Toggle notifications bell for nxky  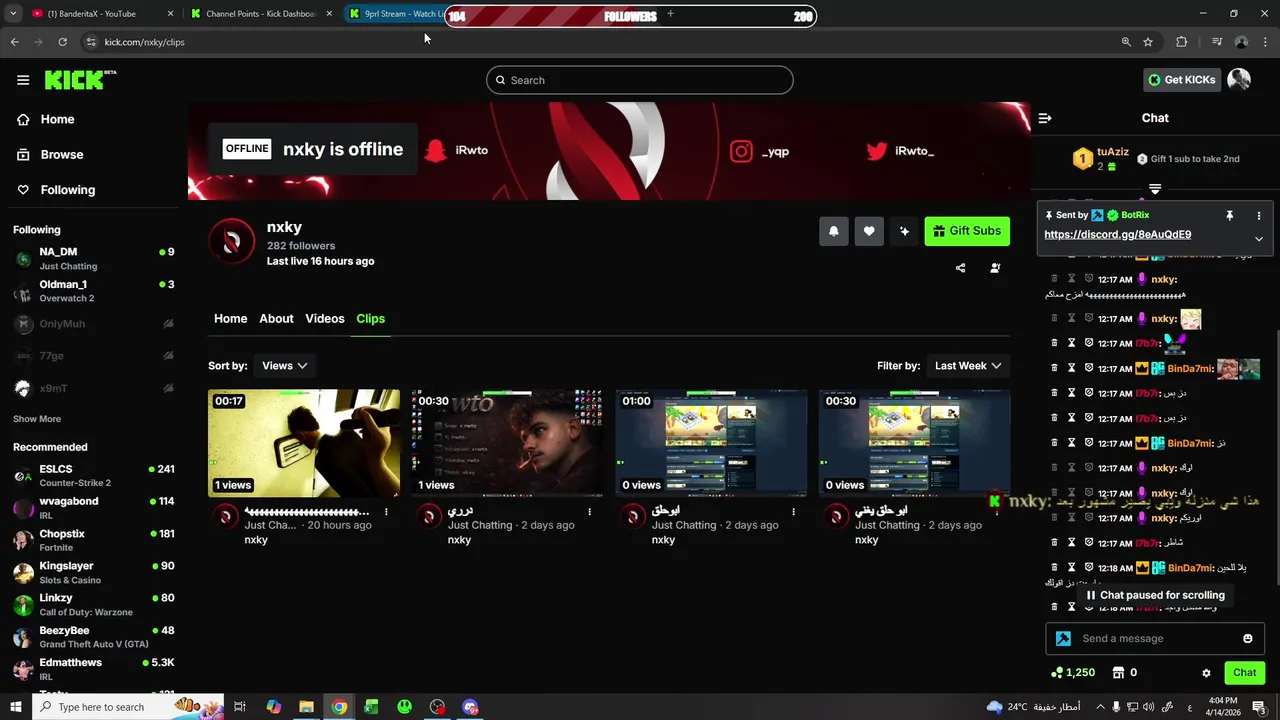(x=833, y=231)
